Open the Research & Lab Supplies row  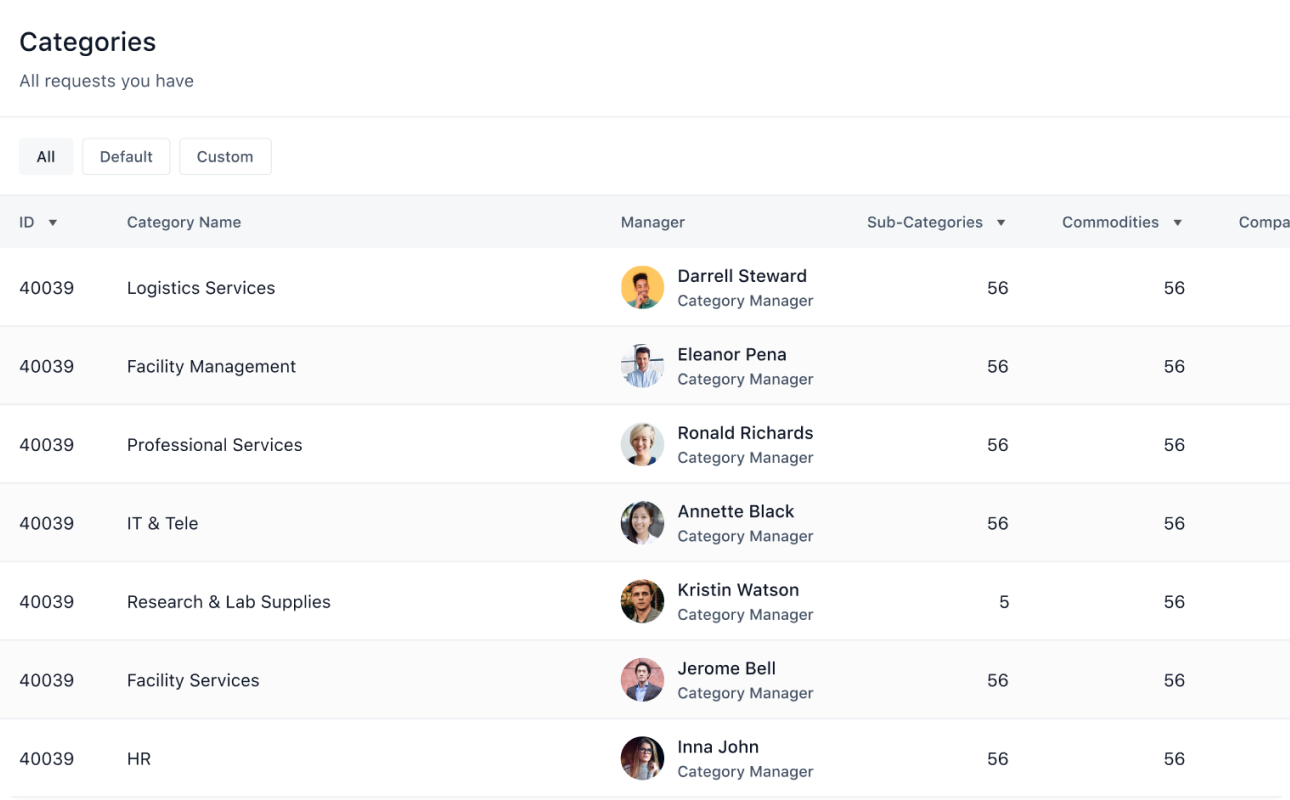pyautogui.click(x=645, y=602)
